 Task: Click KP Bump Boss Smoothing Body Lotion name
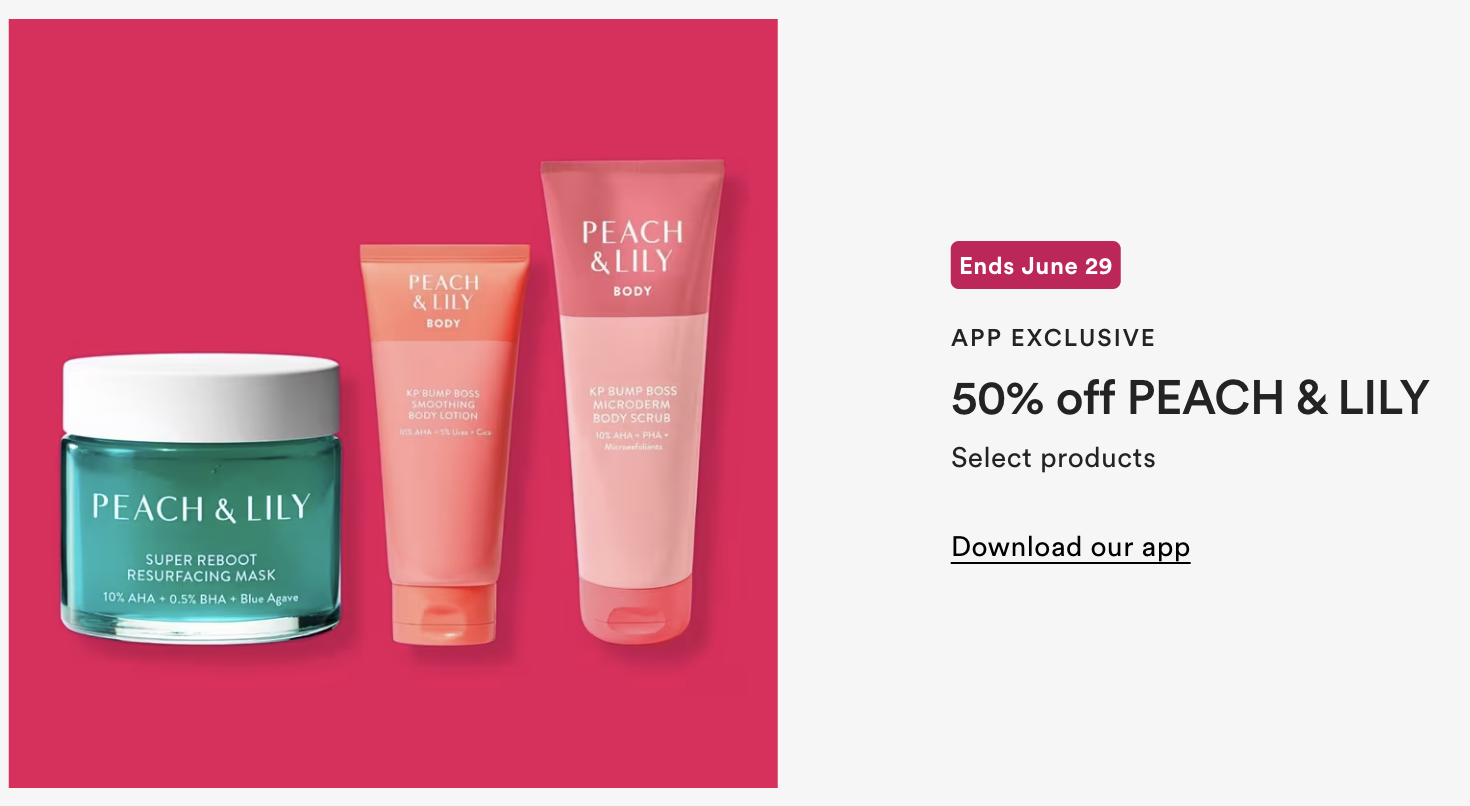tap(443, 404)
